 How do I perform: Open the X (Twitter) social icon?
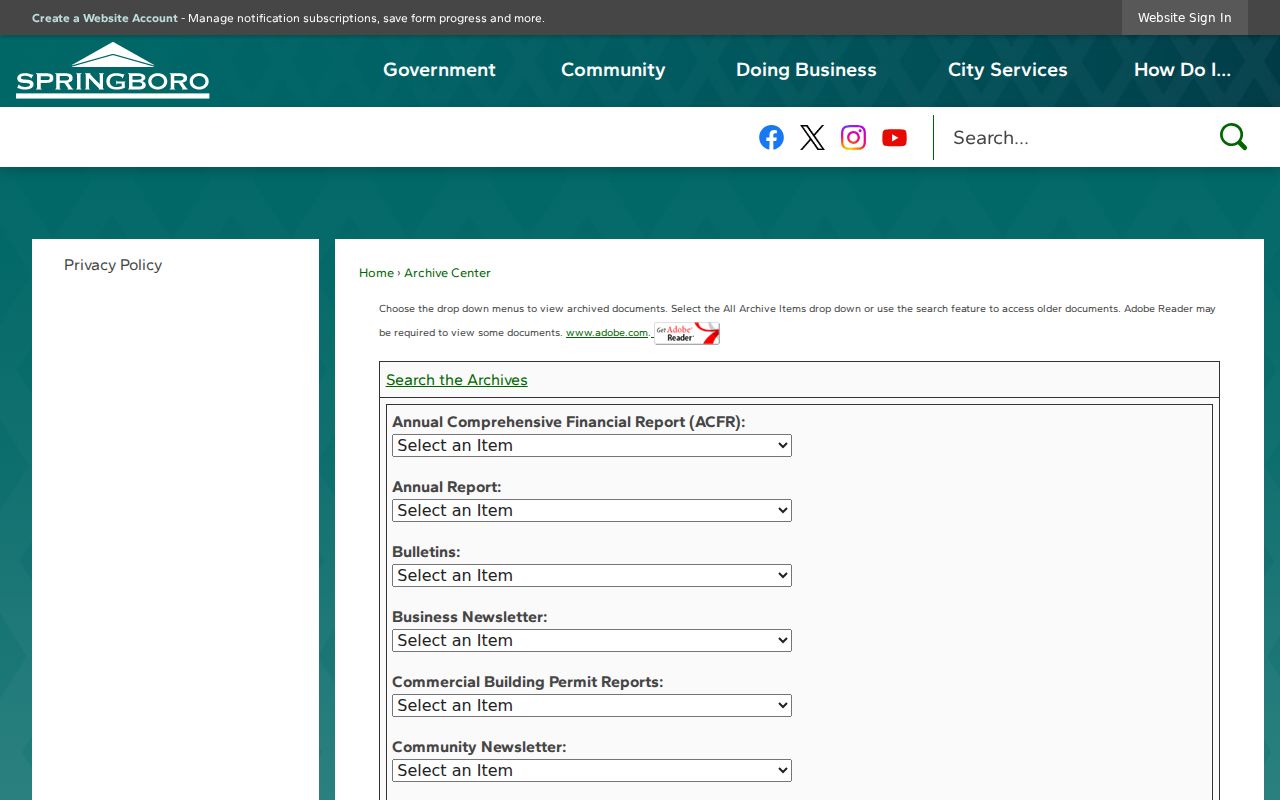(812, 138)
